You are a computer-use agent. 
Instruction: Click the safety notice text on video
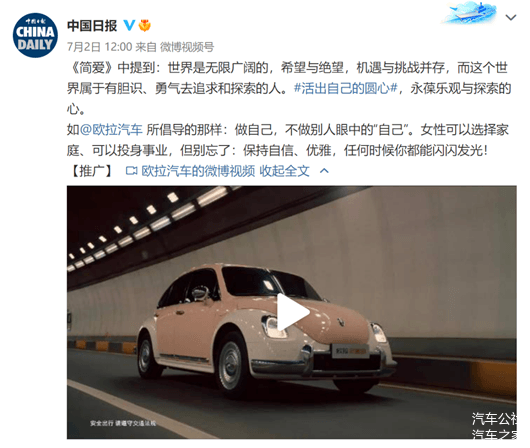[x=123, y=423]
